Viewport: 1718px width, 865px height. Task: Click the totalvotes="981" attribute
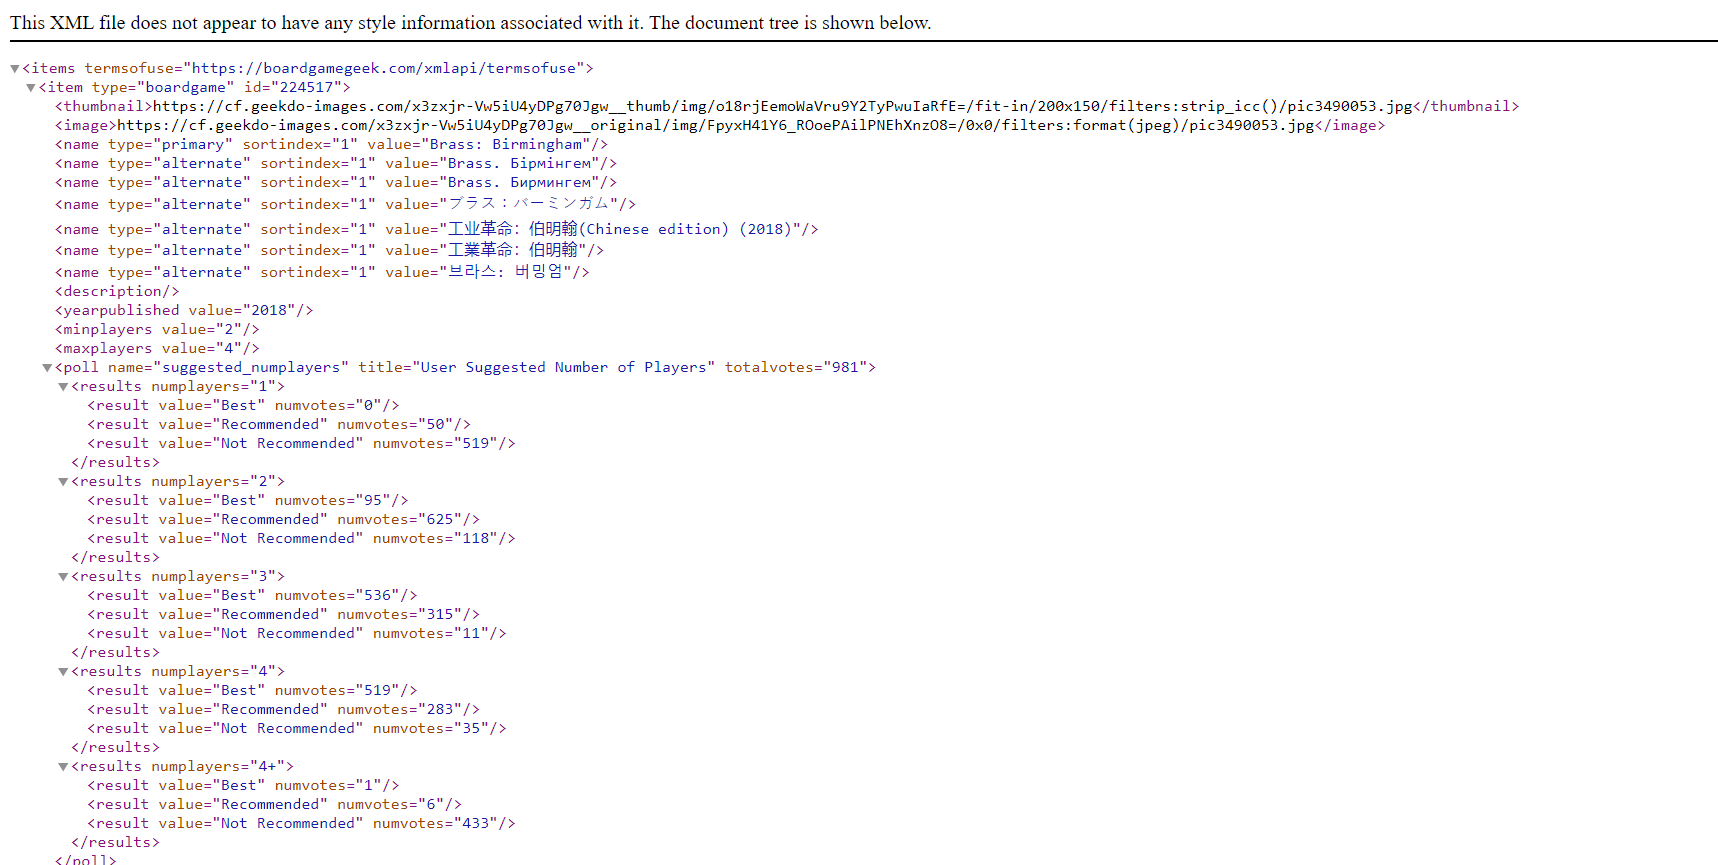pos(799,367)
